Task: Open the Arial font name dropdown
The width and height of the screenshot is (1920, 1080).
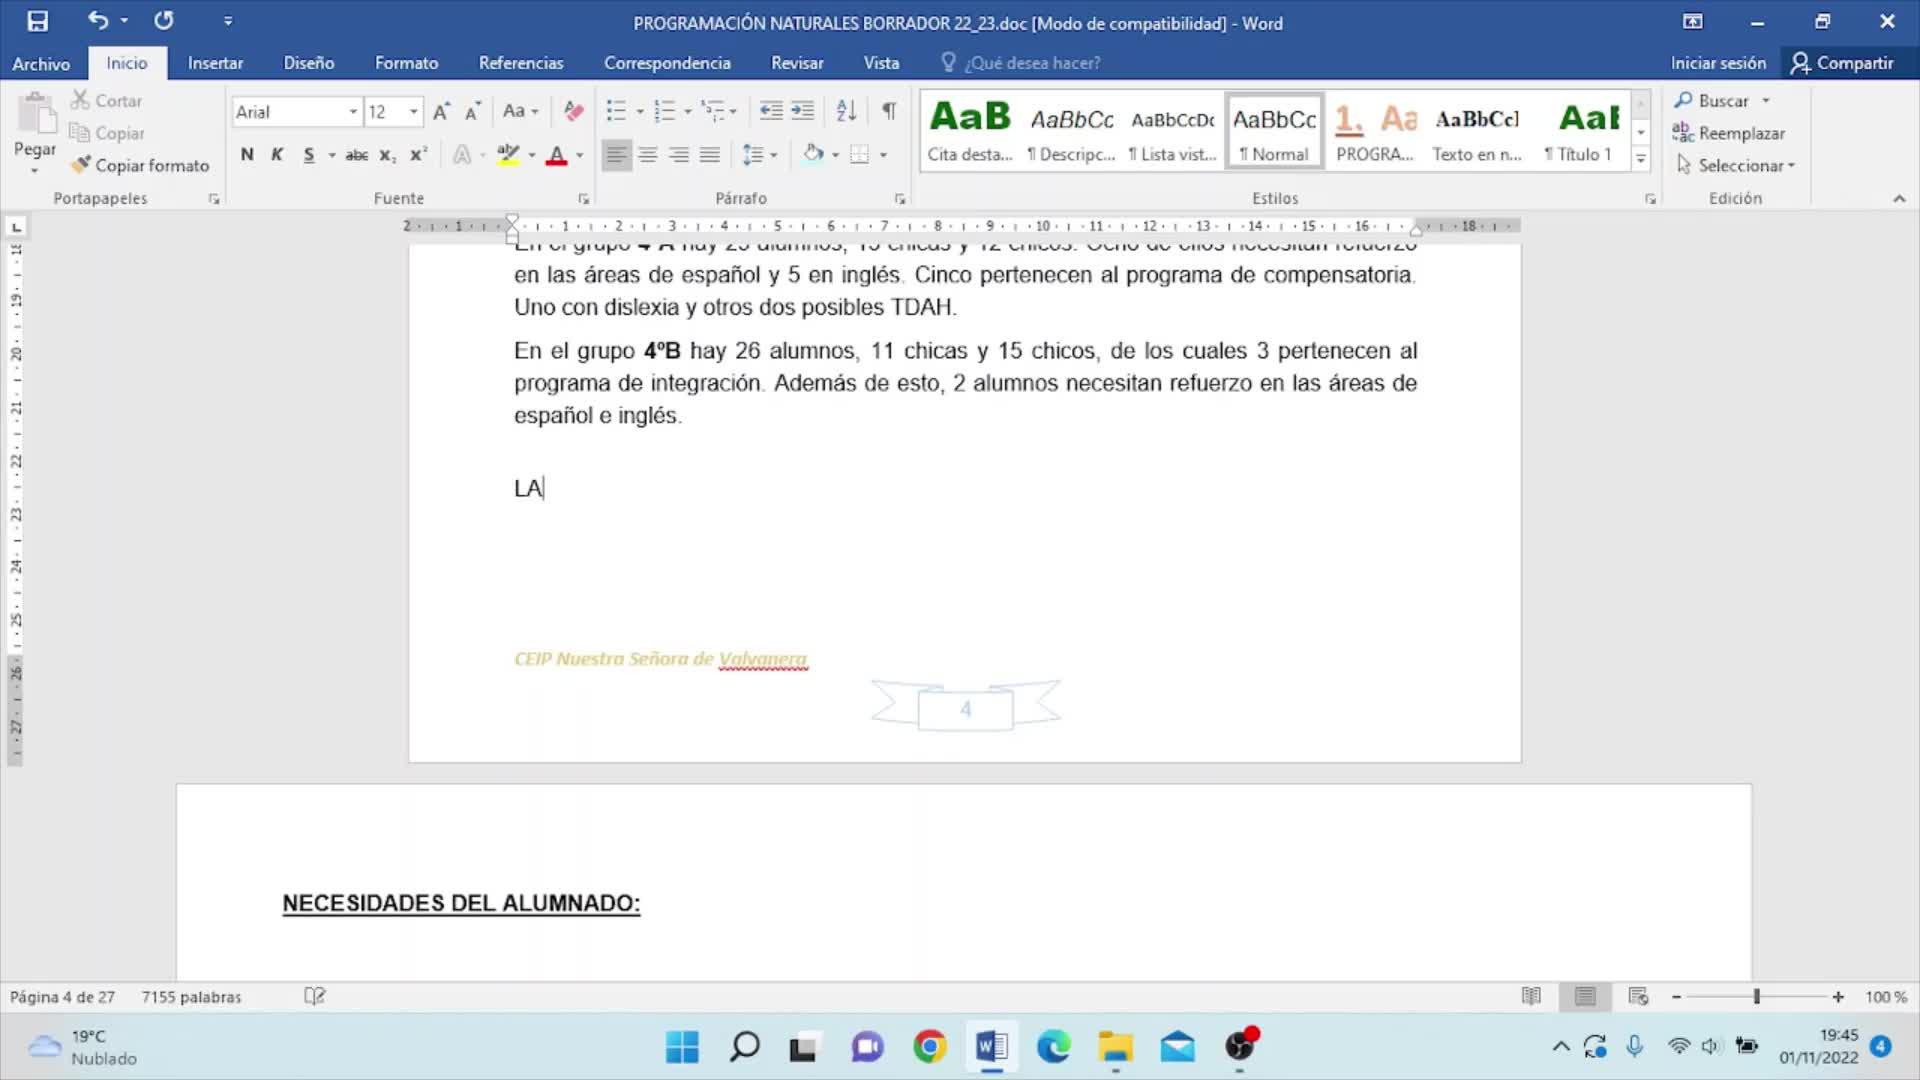Action: point(353,112)
